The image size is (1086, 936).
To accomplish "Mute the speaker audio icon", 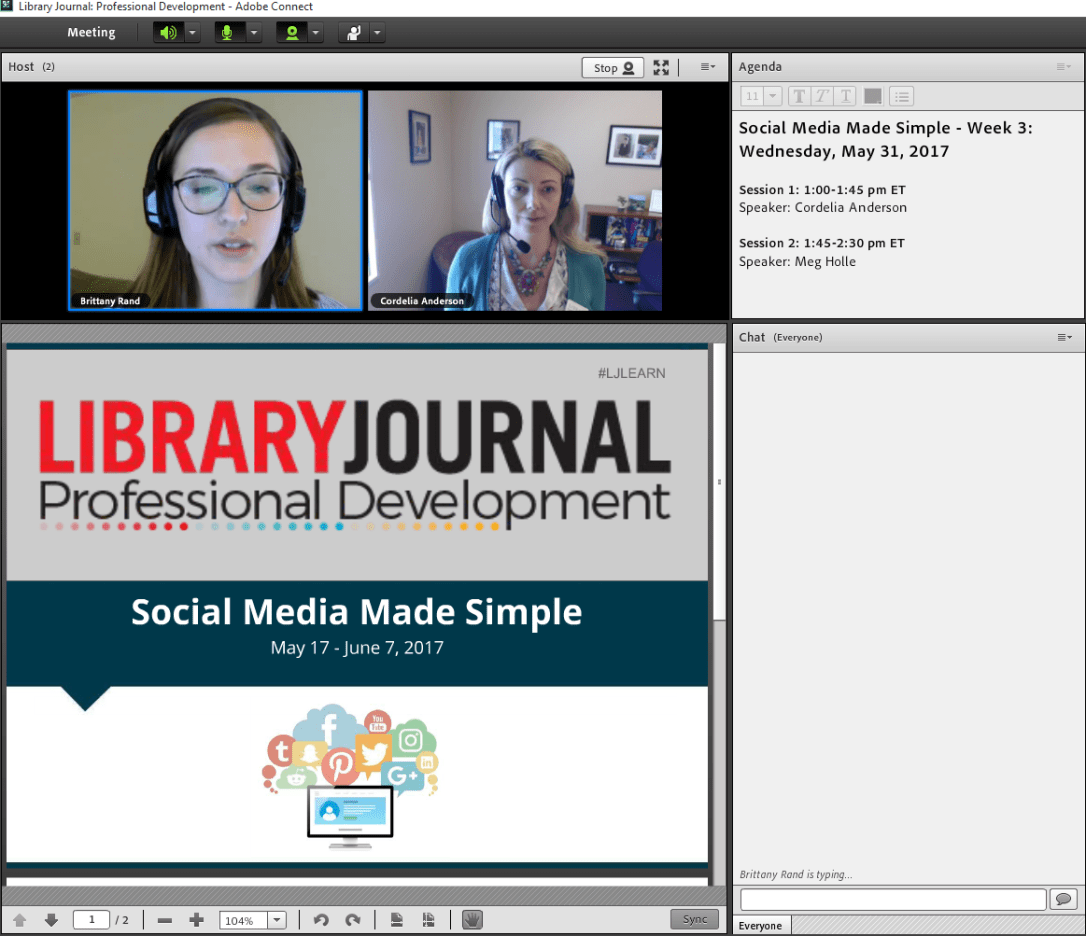I will pyautogui.click(x=167, y=33).
